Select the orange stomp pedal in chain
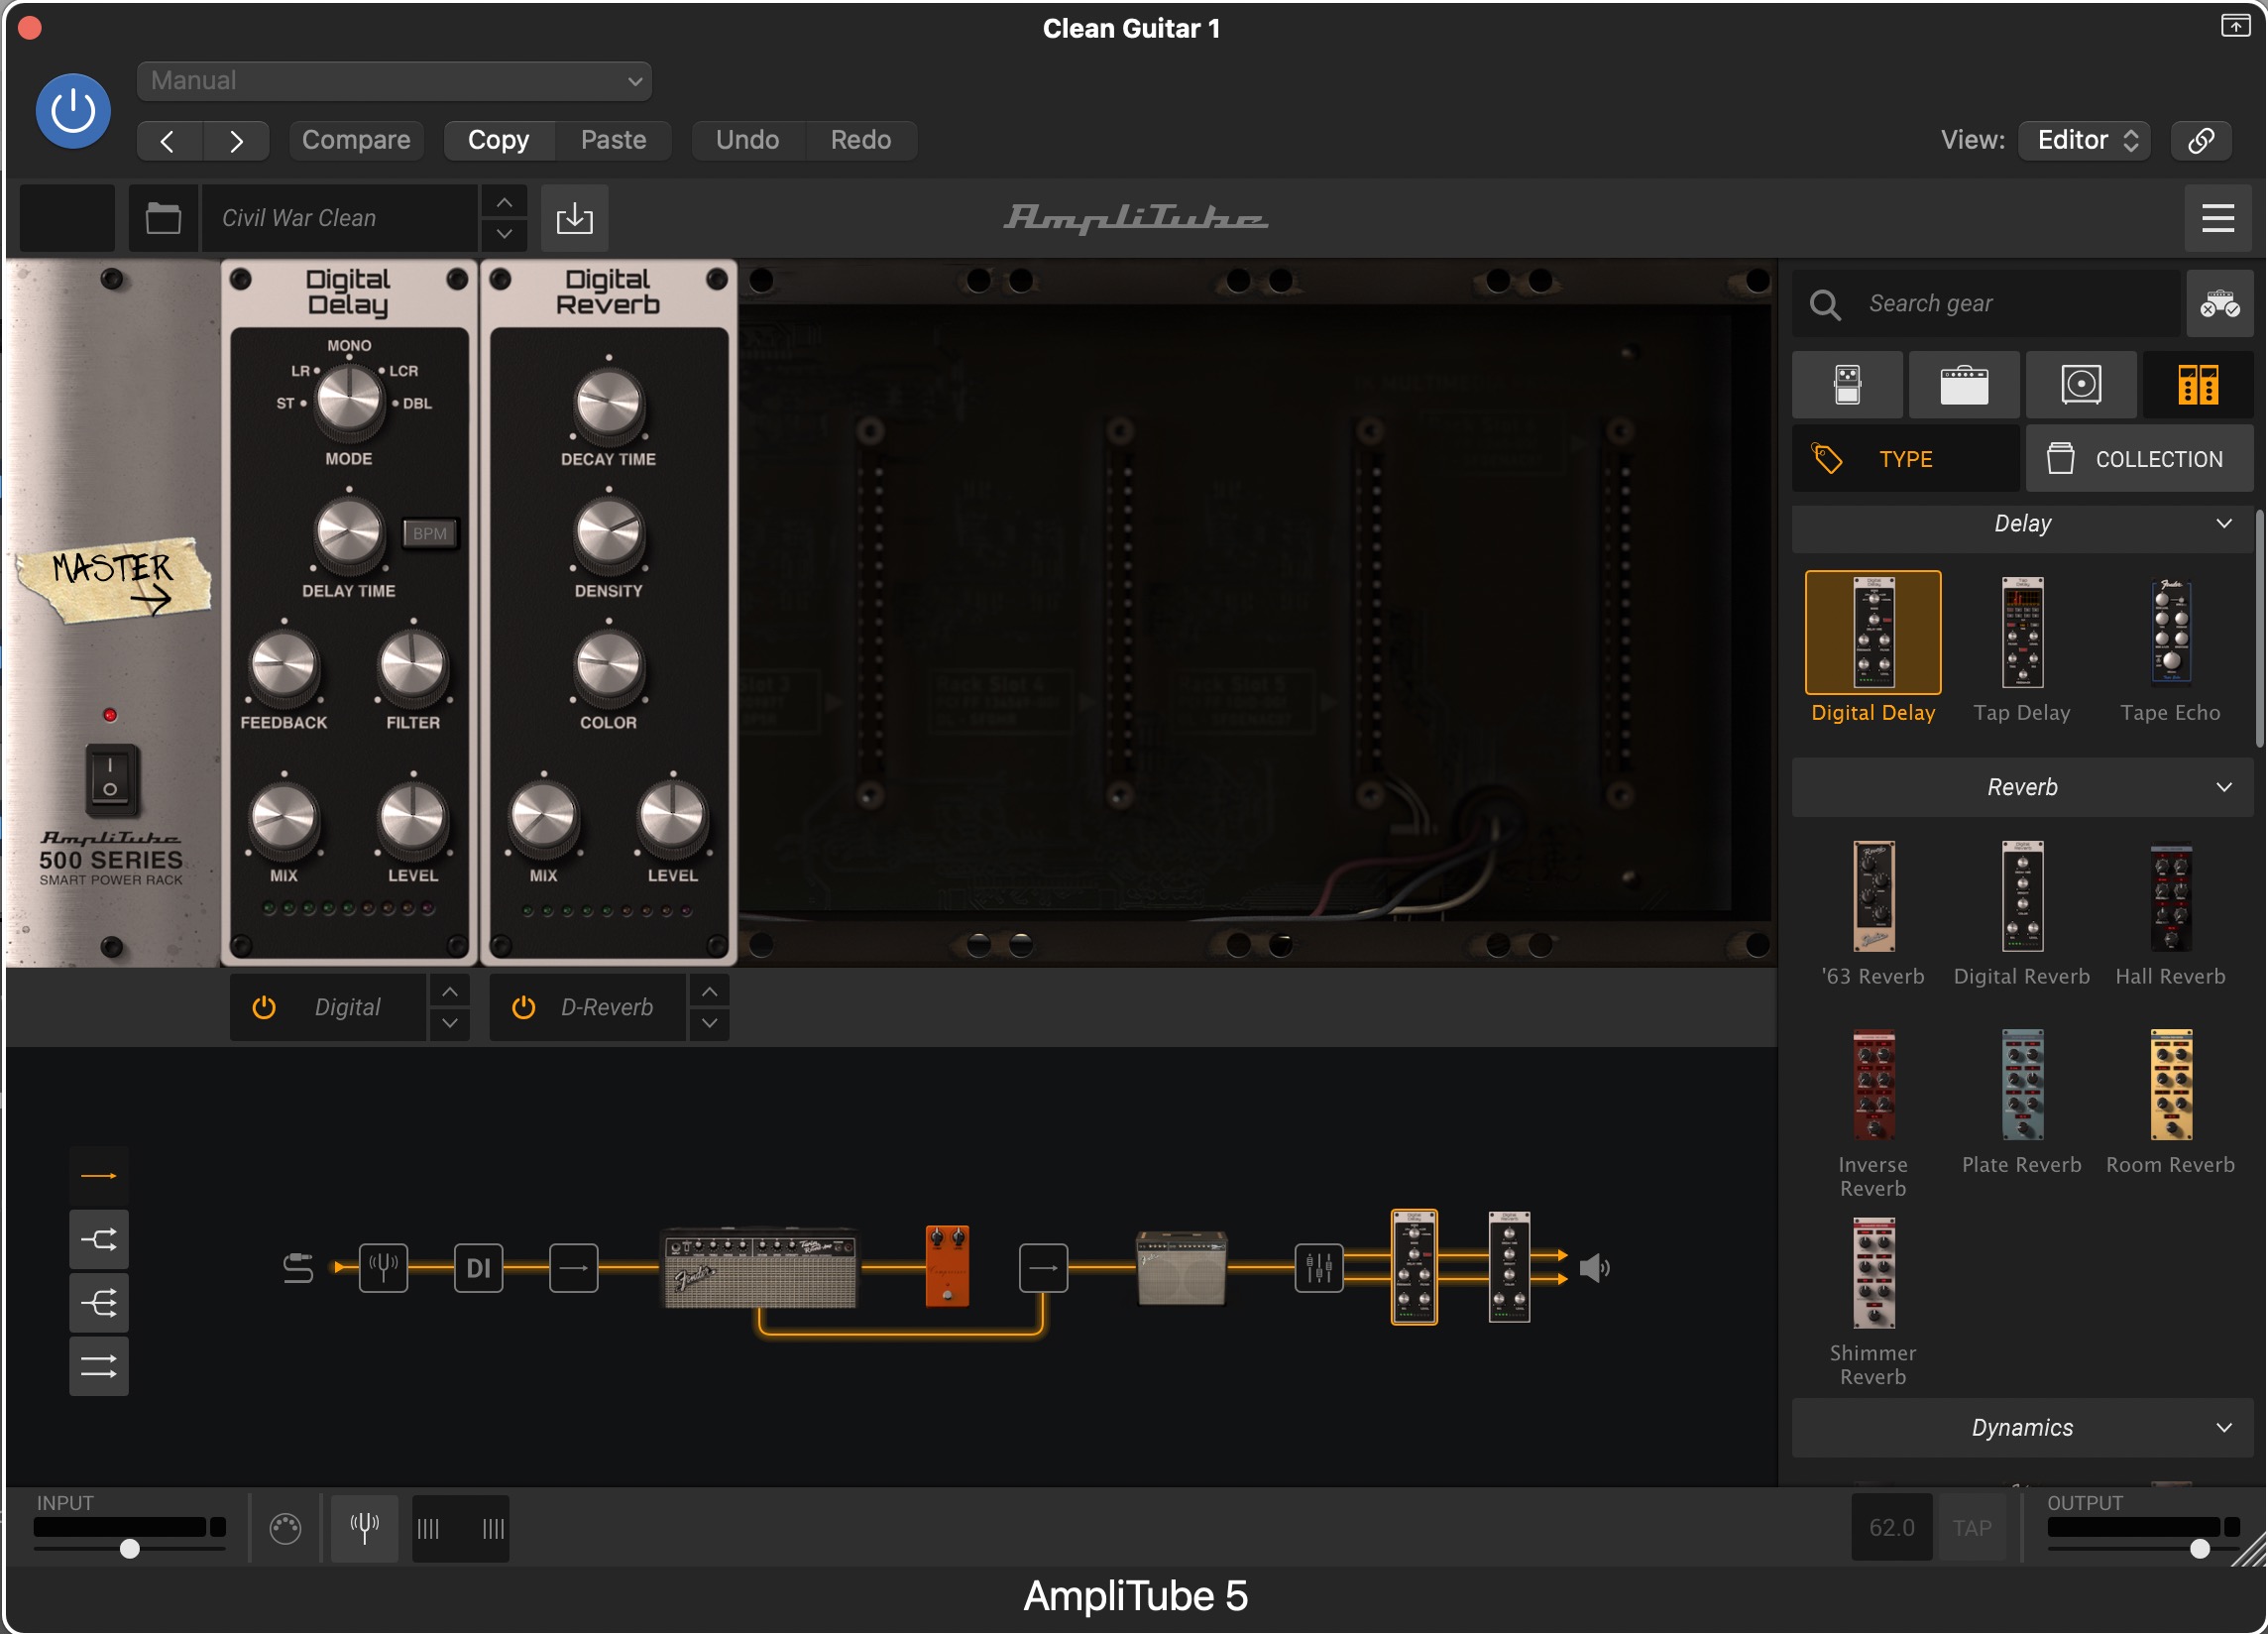The width and height of the screenshot is (2268, 1634). (x=947, y=1266)
